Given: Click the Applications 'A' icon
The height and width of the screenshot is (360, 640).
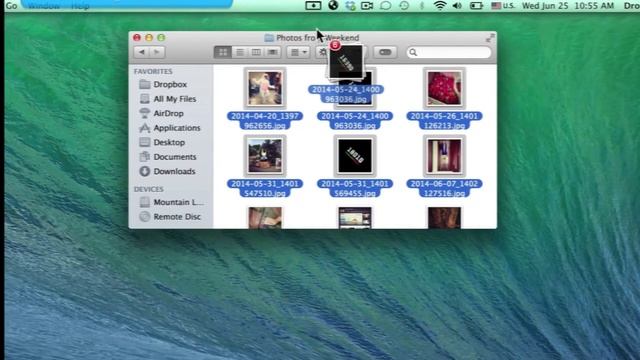Looking at the screenshot, I should [x=144, y=128].
